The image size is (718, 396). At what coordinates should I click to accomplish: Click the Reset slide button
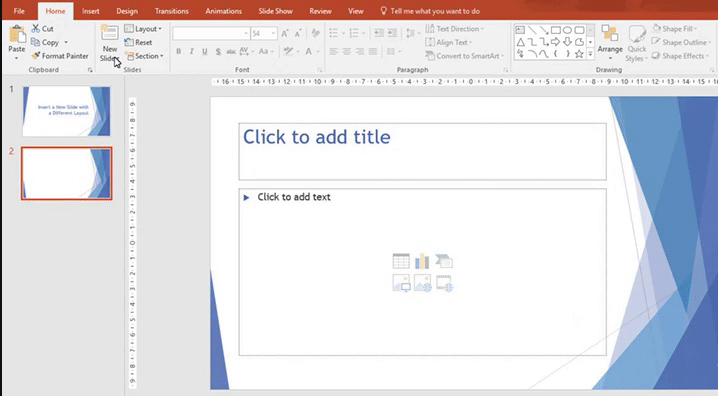click(x=138, y=42)
